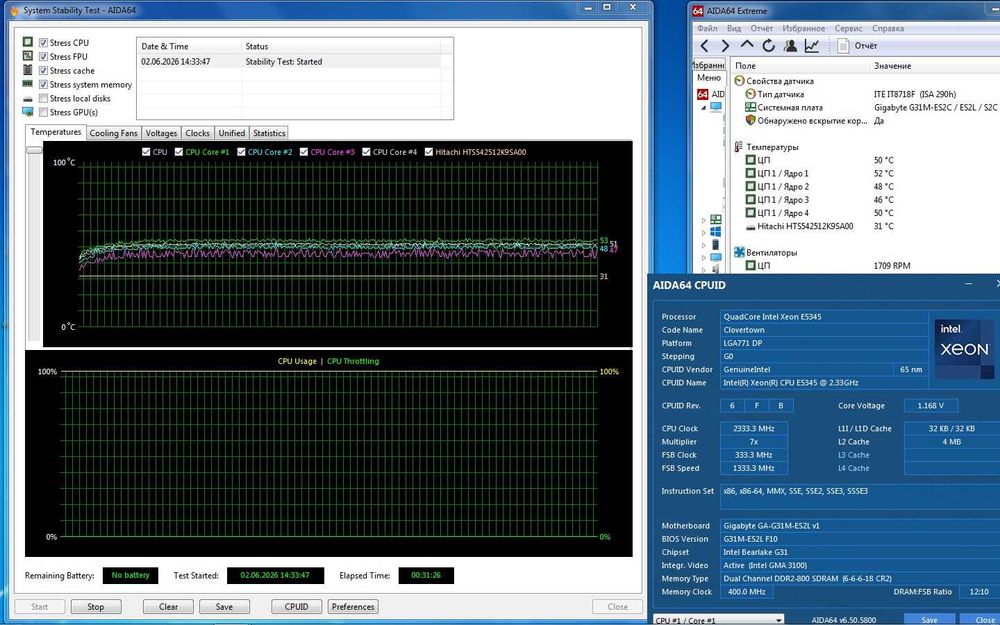Viewport: 1000px width, 625px height.
Task: Click the Поле column header
Action: tap(800, 66)
